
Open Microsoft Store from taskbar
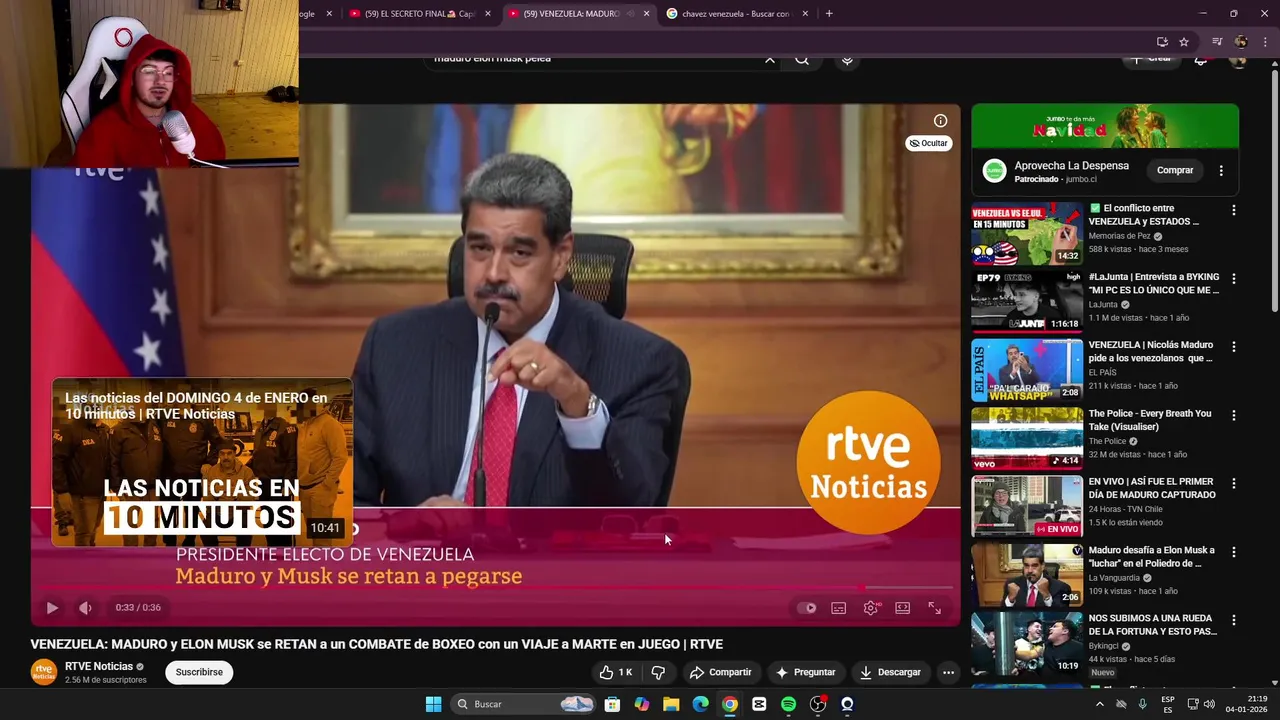click(x=612, y=704)
